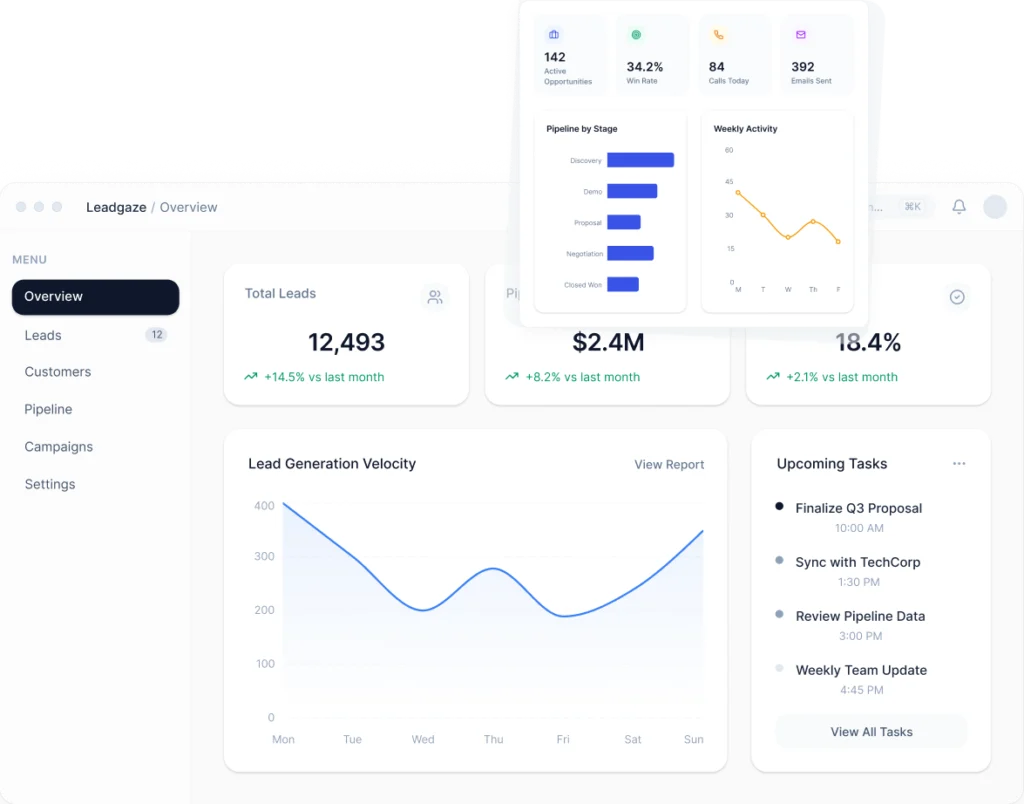The height and width of the screenshot is (804, 1024).
Task: Open the notifications bell icon
Action: pos(959,206)
